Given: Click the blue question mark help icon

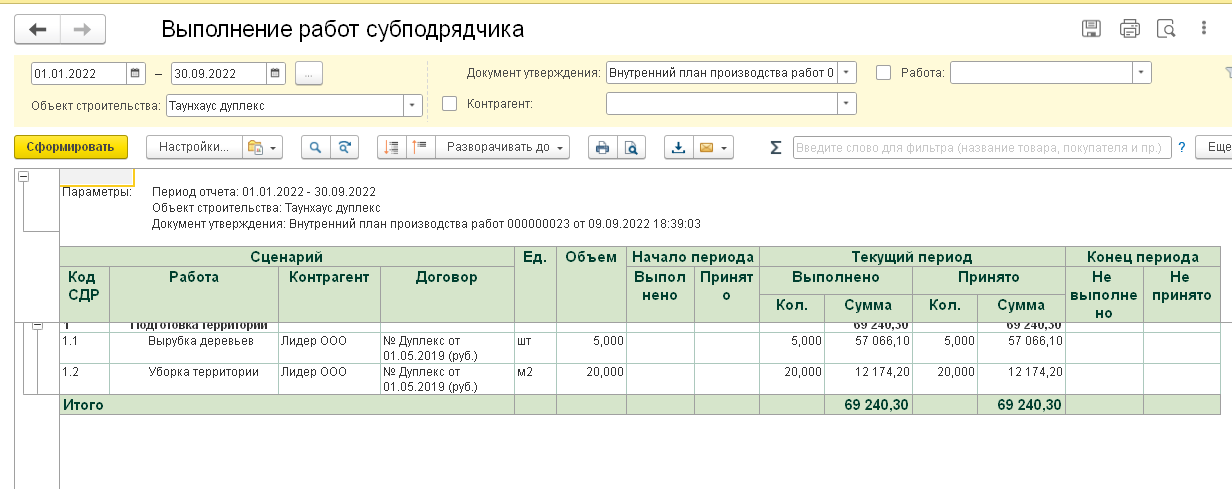Looking at the screenshot, I should point(1181,148).
